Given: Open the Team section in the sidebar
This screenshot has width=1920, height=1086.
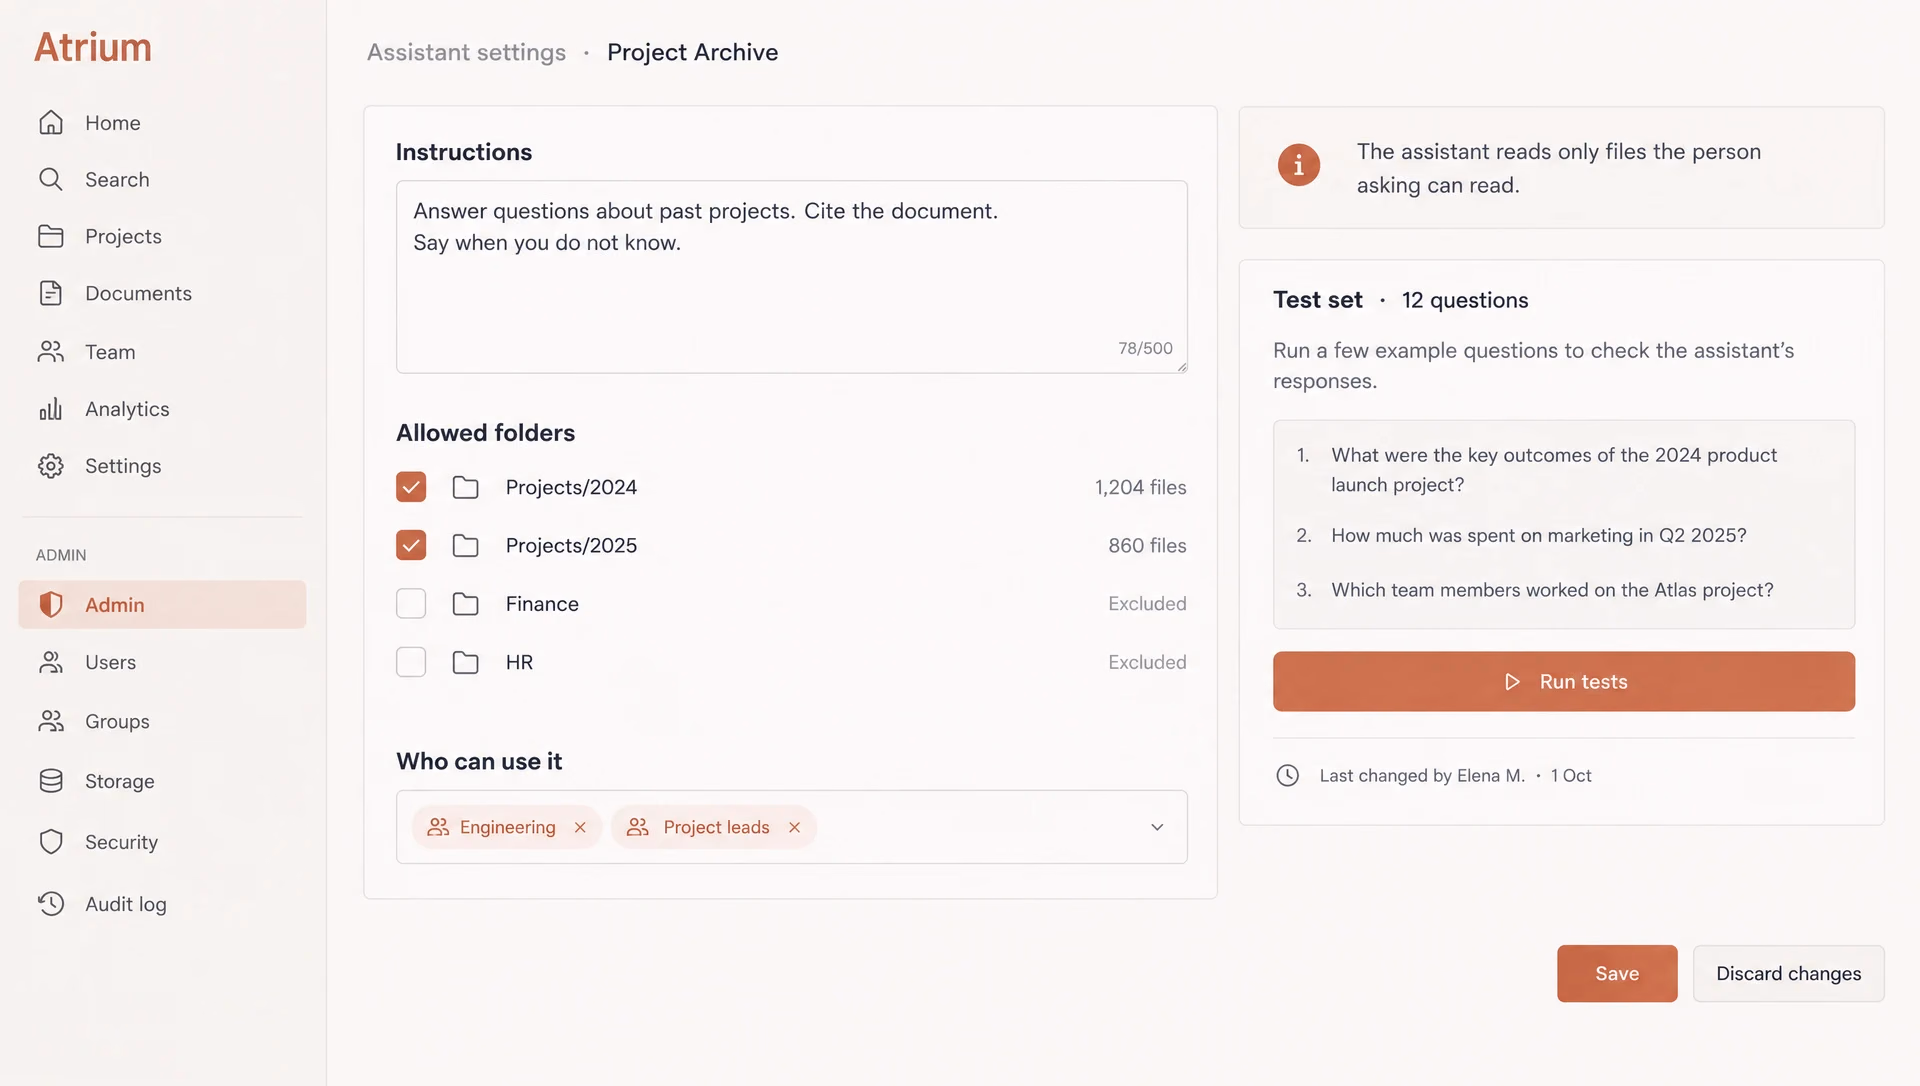Looking at the screenshot, I should [x=162, y=352].
